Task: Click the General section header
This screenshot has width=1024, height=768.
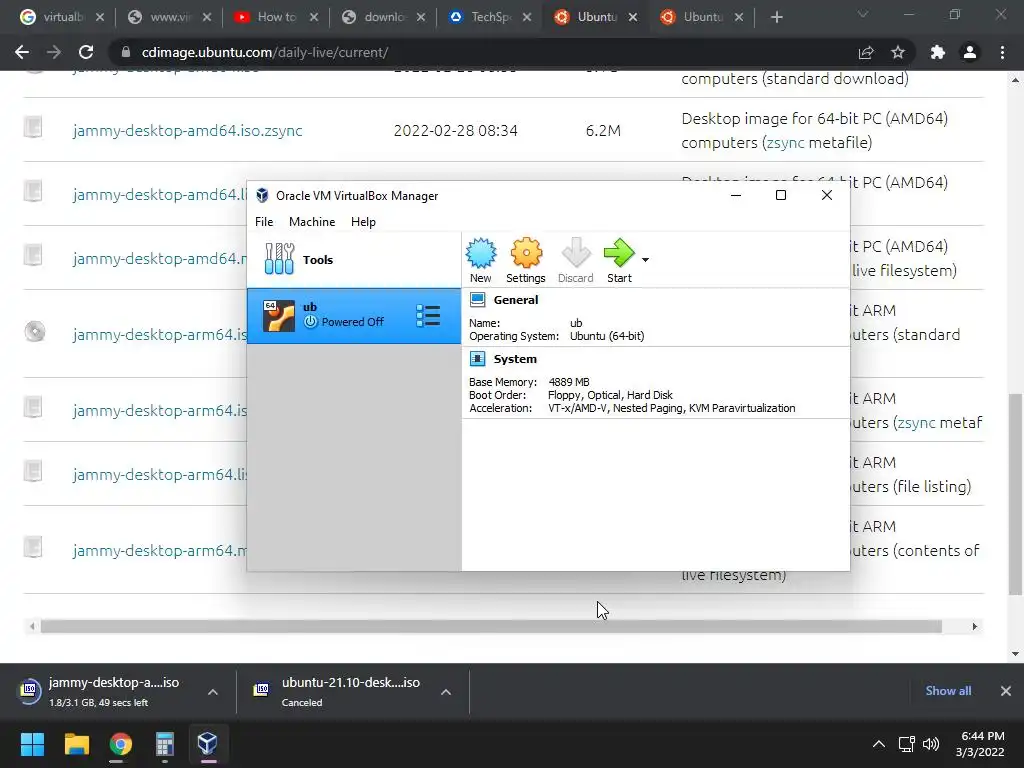Action: tap(516, 300)
